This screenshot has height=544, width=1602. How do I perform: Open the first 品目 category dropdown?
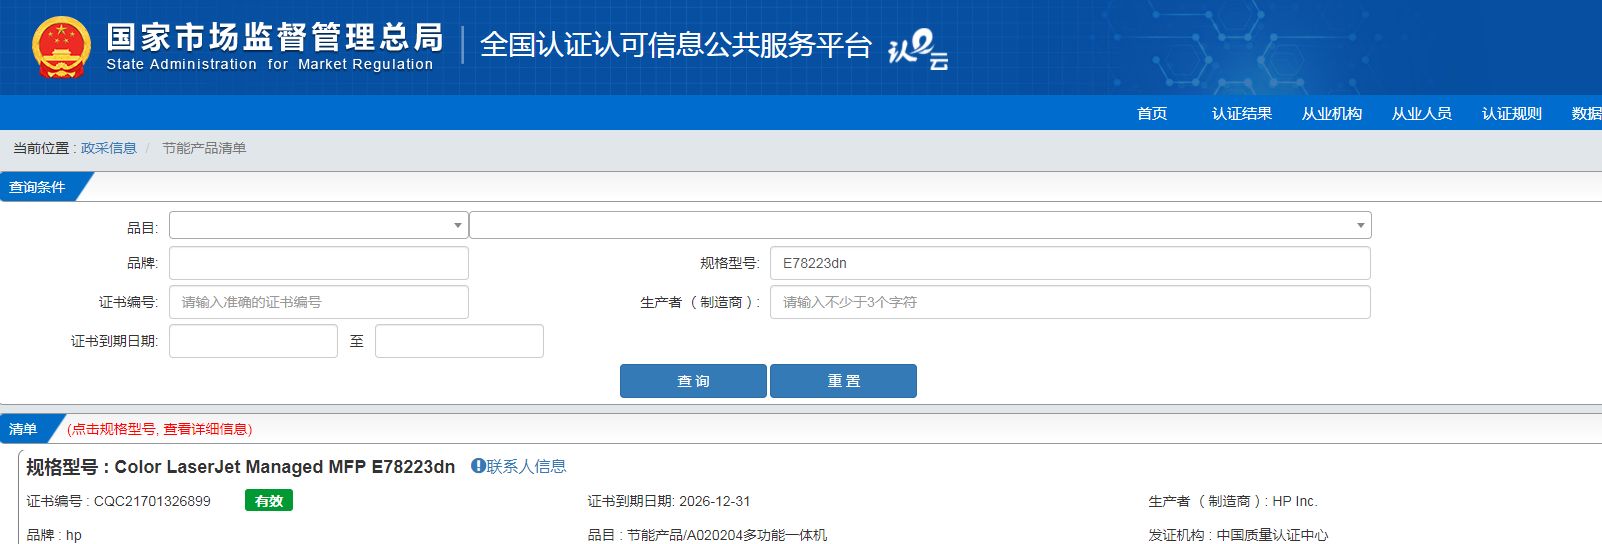pyautogui.click(x=318, y=225)
